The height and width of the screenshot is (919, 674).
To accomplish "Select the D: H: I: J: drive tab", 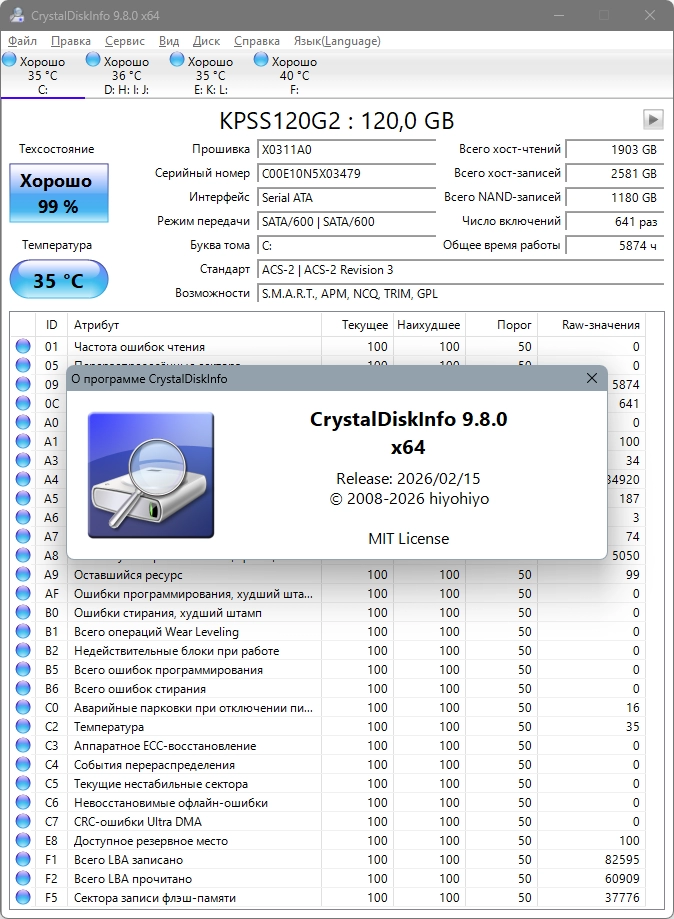I will [x=127, y=75].
